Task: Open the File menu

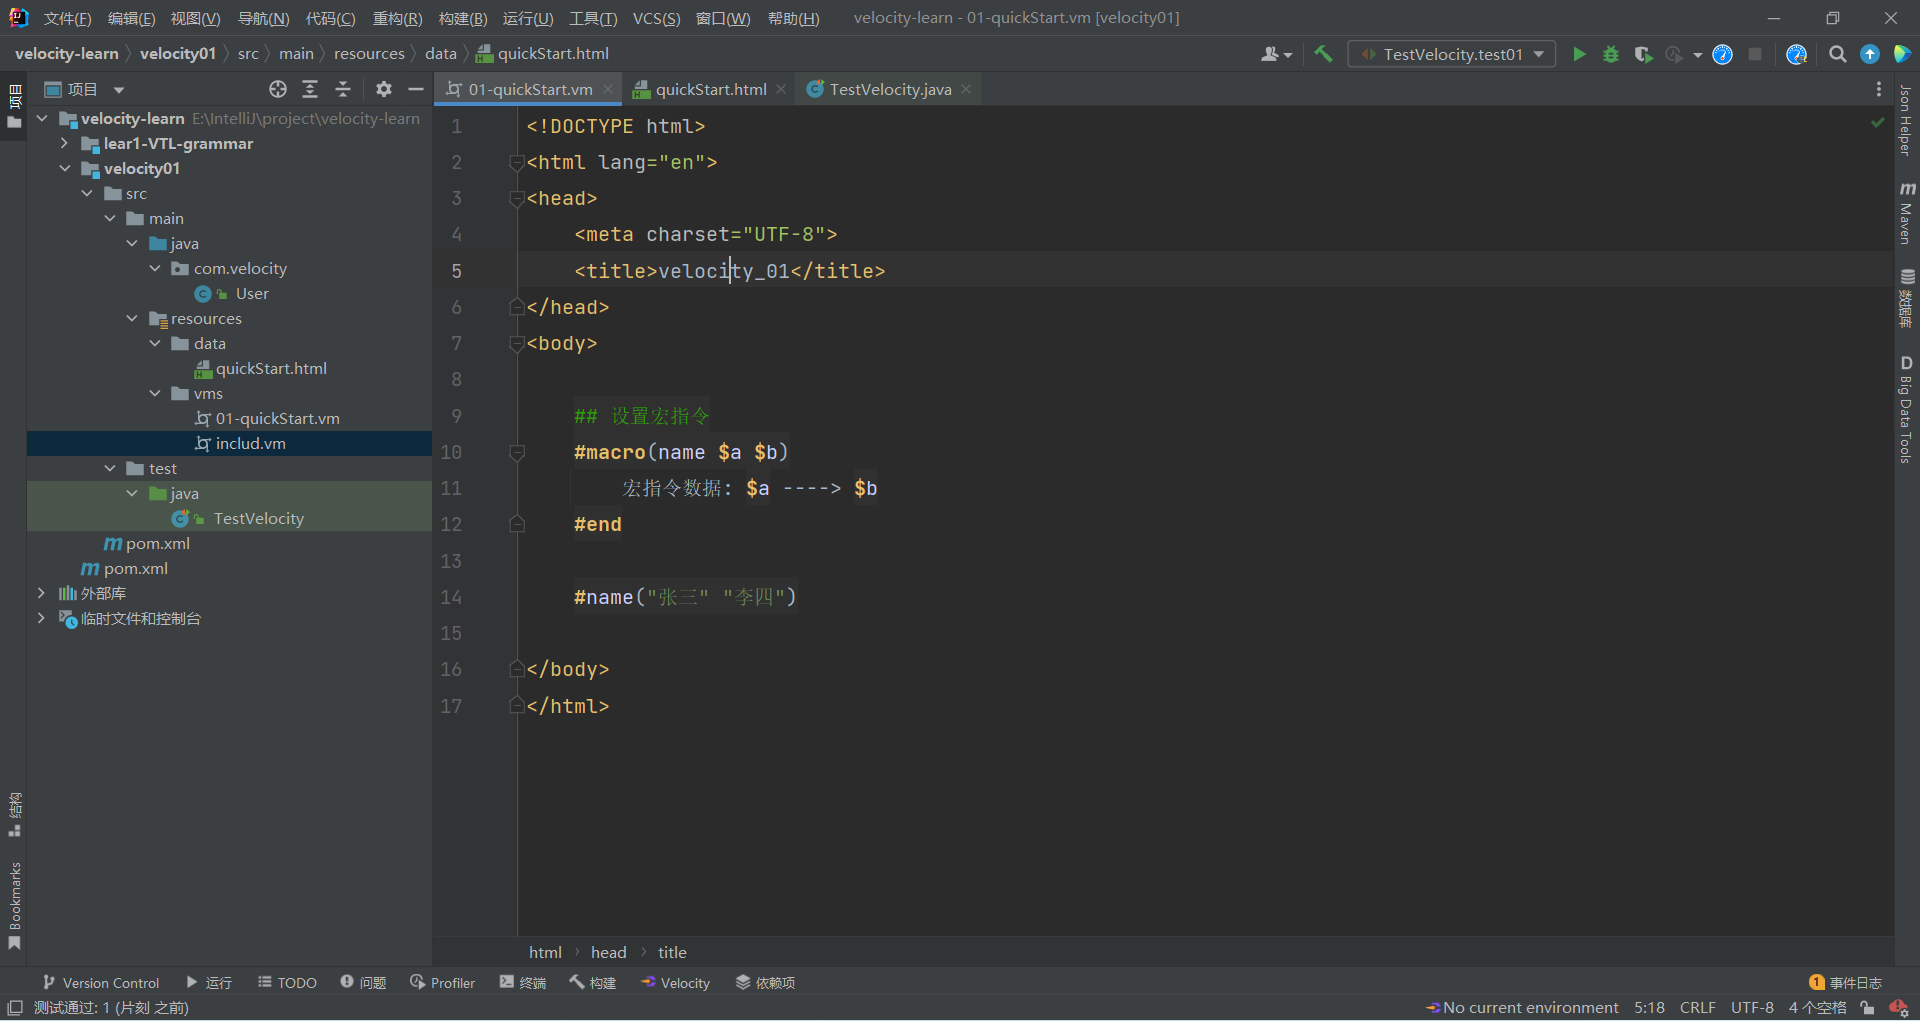Action: (67, 18)
